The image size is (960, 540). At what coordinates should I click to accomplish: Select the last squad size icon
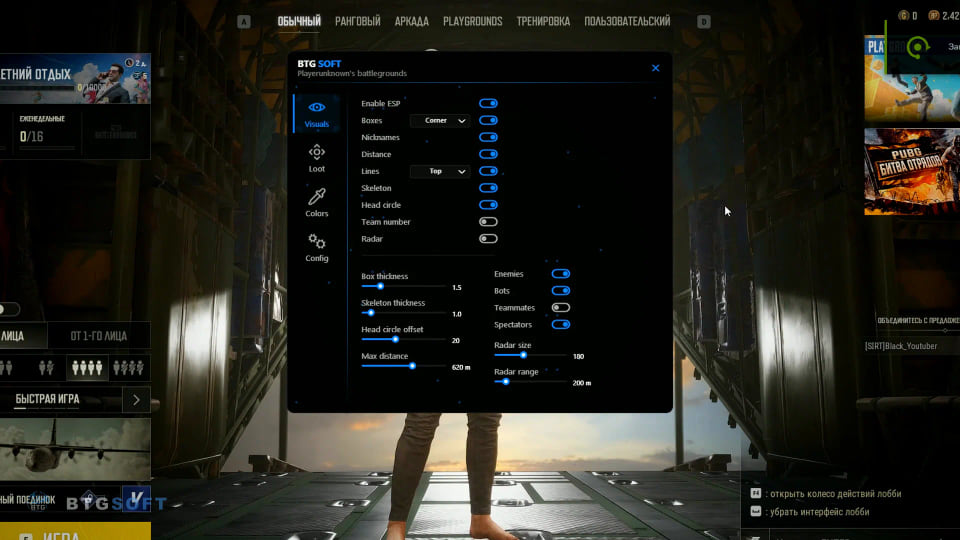pos(128,367)
